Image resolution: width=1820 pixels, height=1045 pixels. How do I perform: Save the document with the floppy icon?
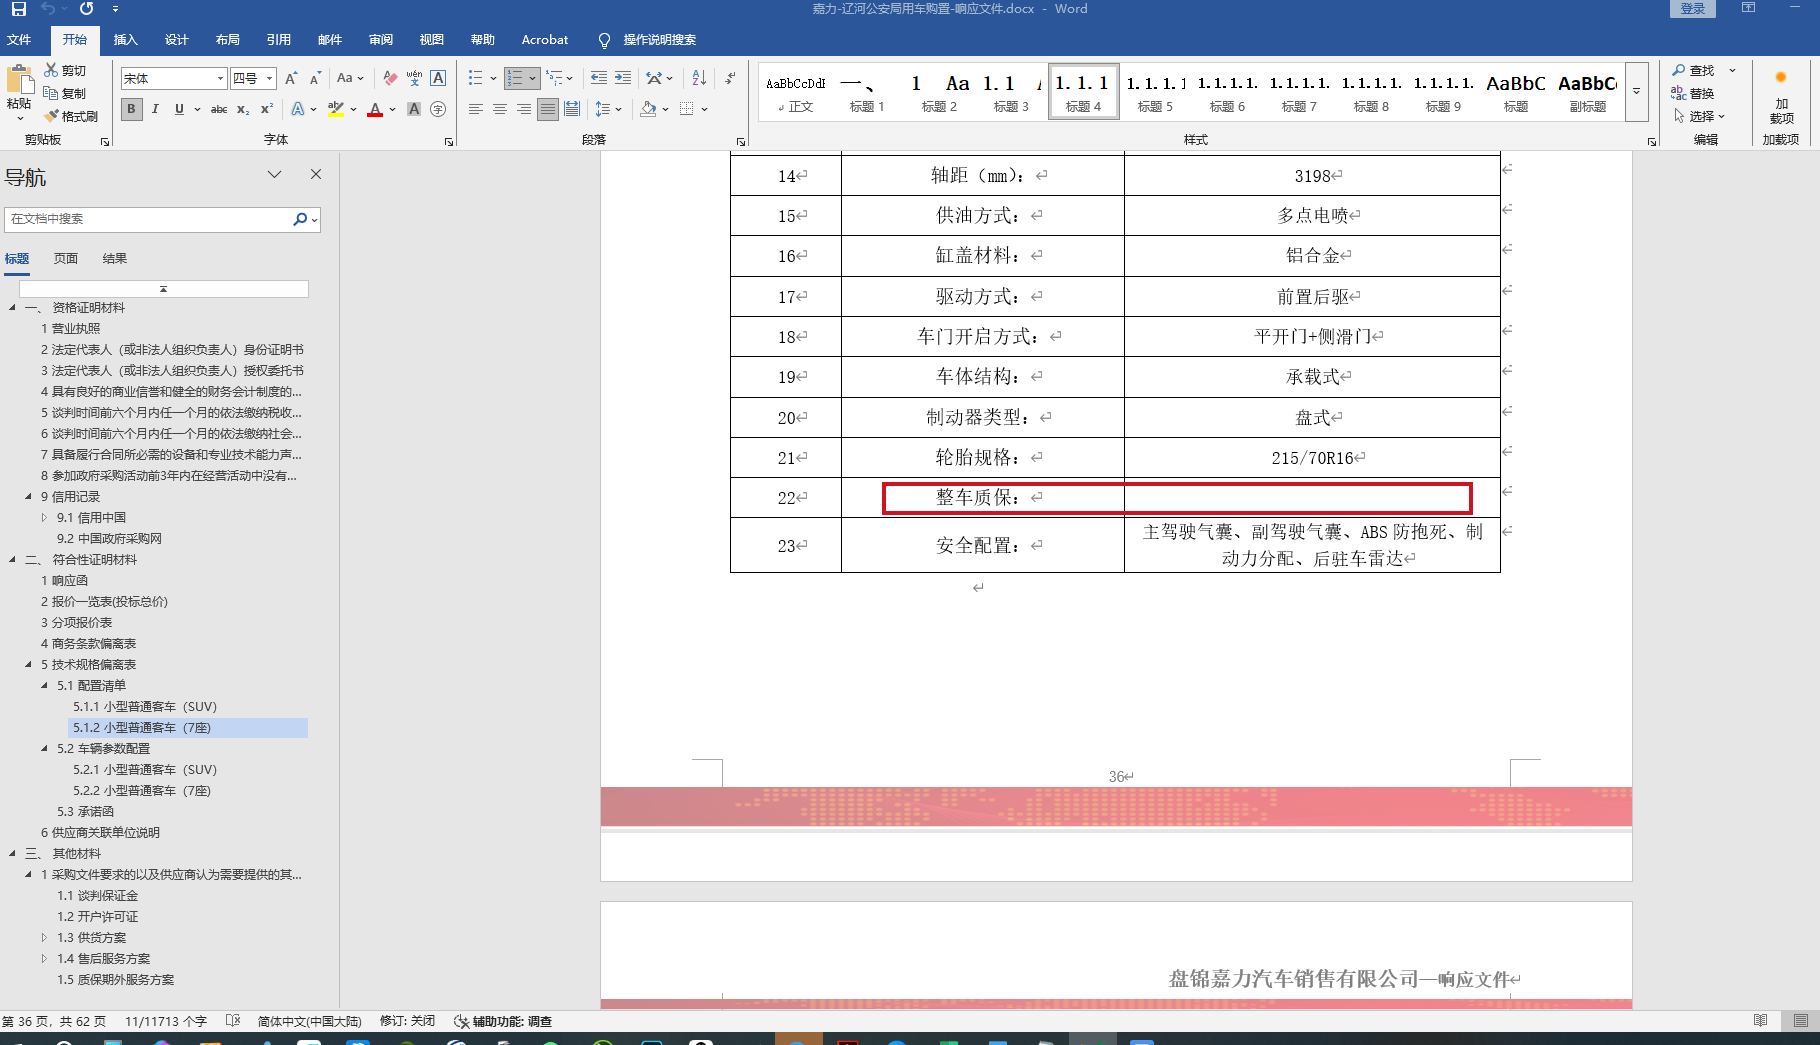click(x=18, y=9)
